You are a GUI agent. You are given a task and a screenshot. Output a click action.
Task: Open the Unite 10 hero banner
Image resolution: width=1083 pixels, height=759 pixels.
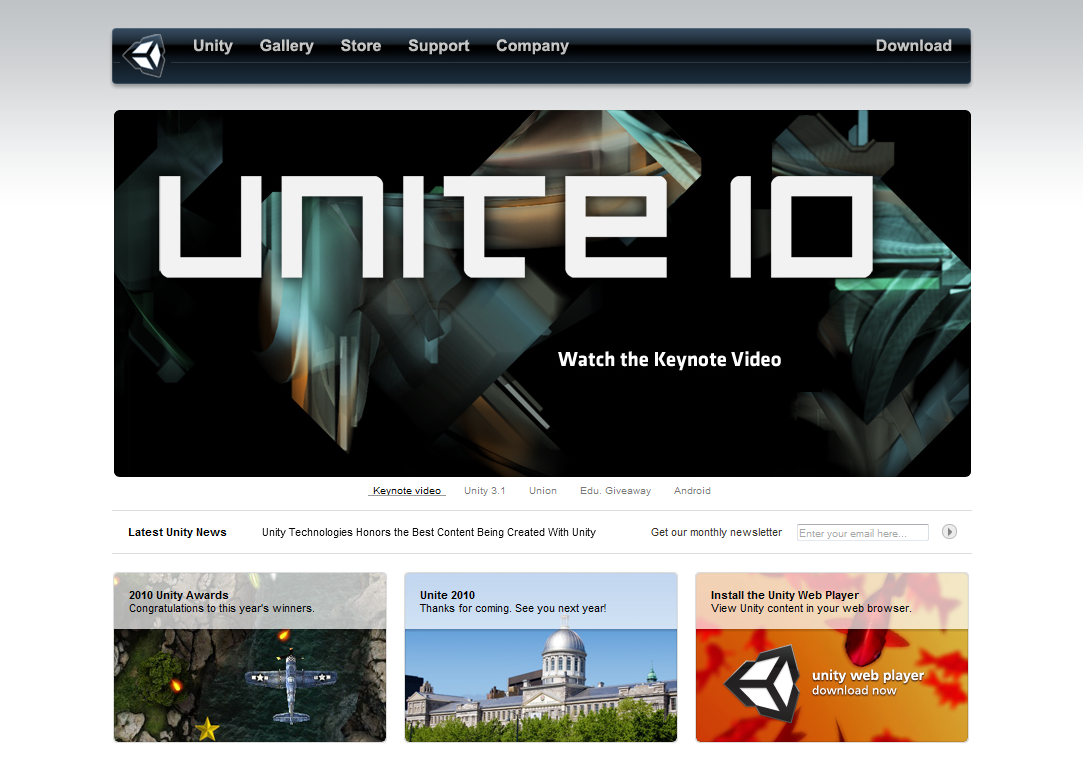pos(542,294)
